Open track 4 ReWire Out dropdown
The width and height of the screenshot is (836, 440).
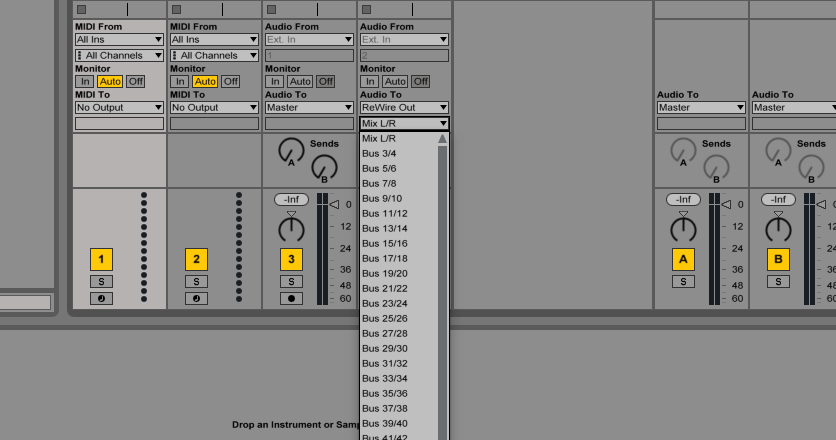click(404, 108)
